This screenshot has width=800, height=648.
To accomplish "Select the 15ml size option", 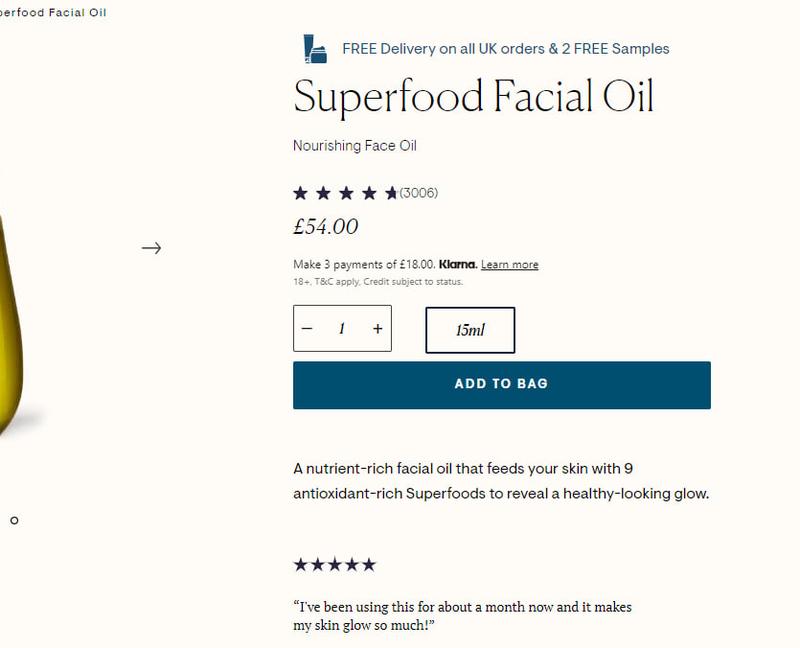I will pos(470,330).
